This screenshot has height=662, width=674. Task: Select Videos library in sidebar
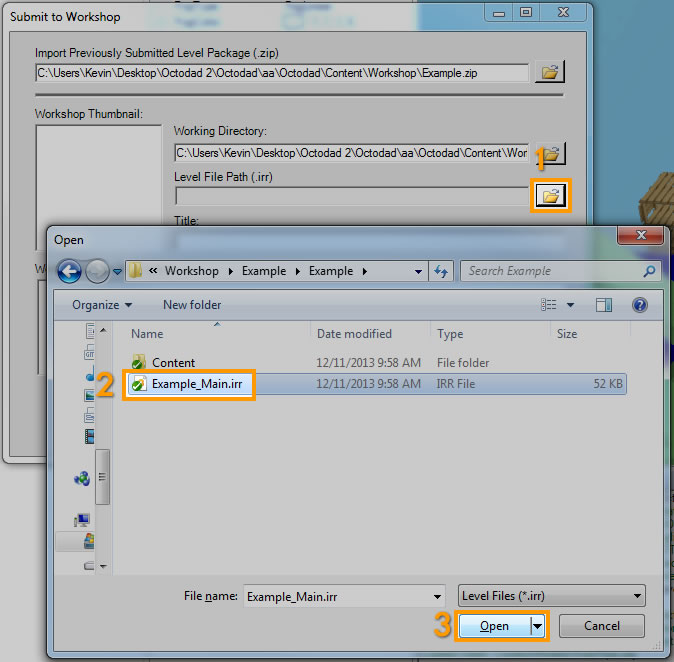(89, 436)
